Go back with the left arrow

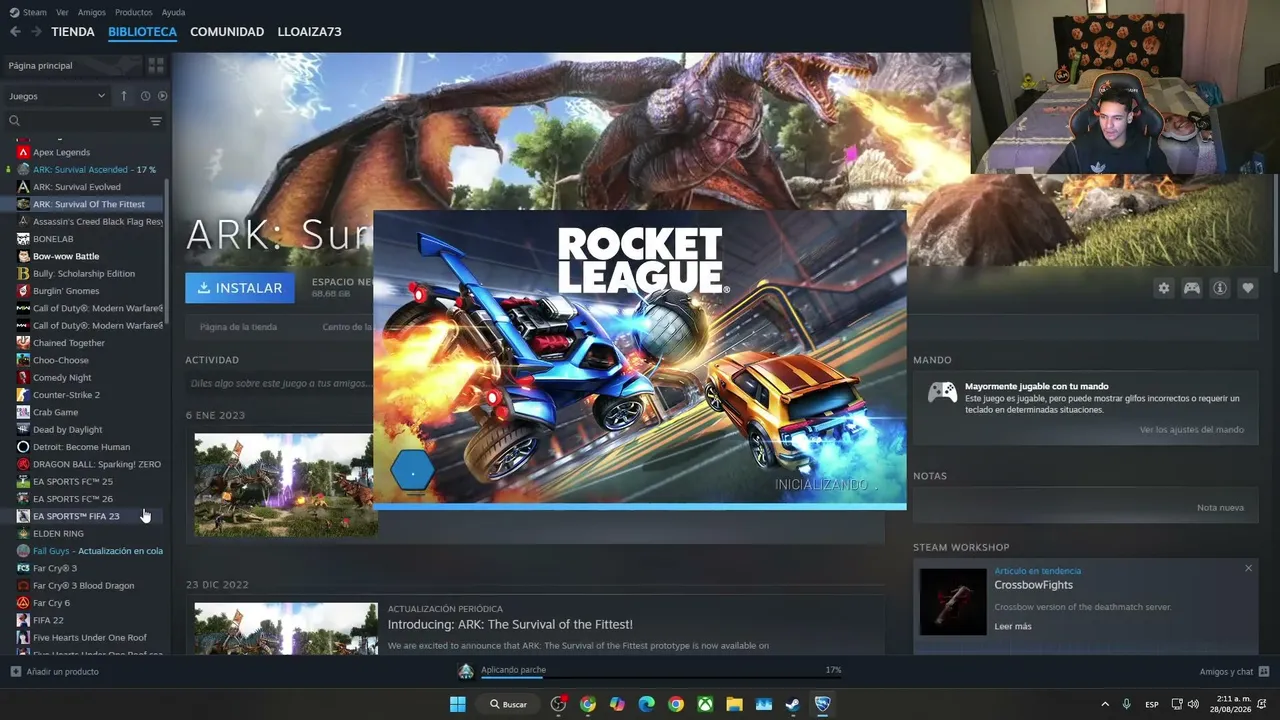(15, 32)
